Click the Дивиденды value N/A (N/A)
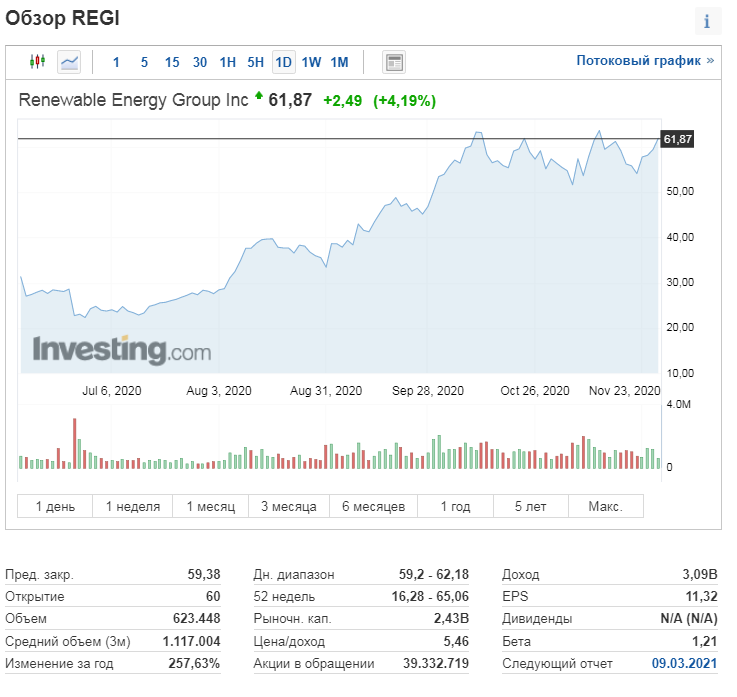The image size is (737, 697). tap(689, 618)
